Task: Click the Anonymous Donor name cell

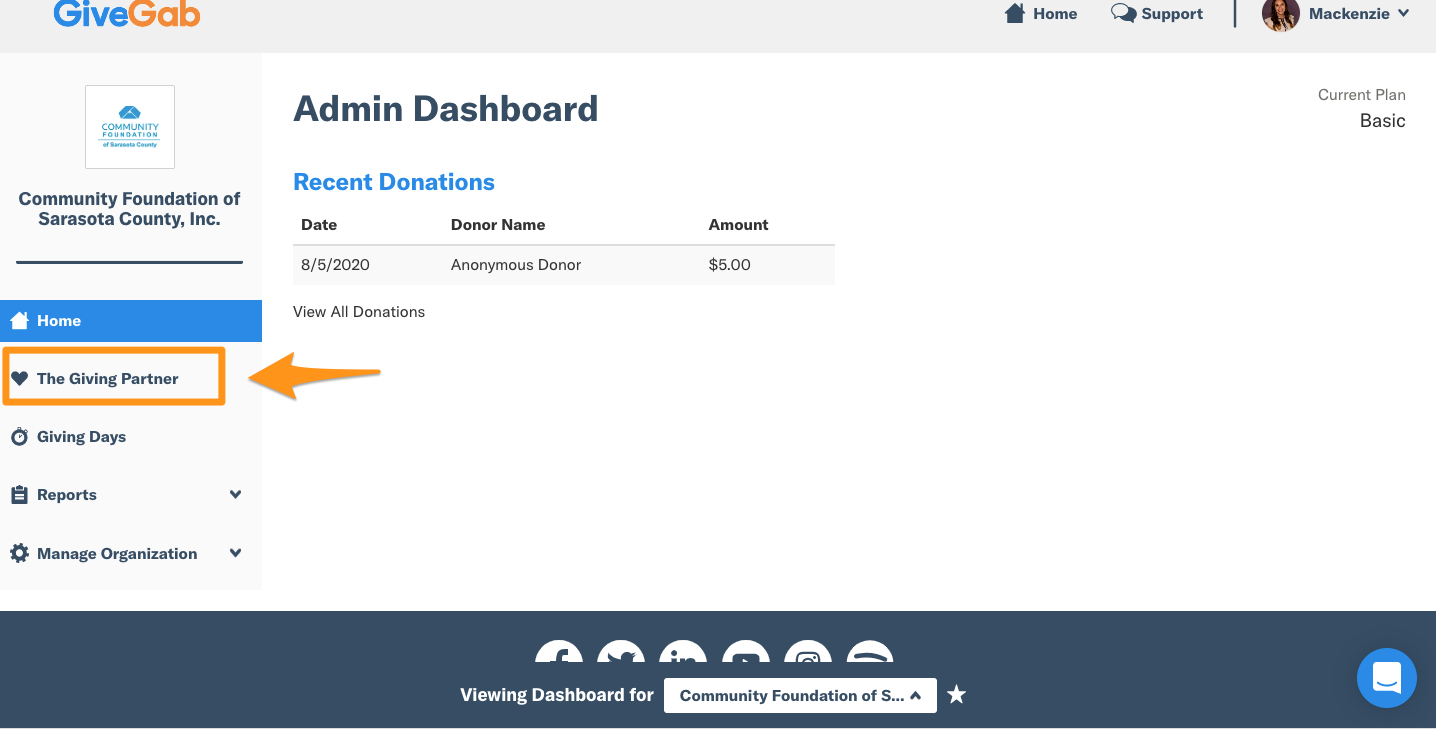Action: [x=516, y=265]
